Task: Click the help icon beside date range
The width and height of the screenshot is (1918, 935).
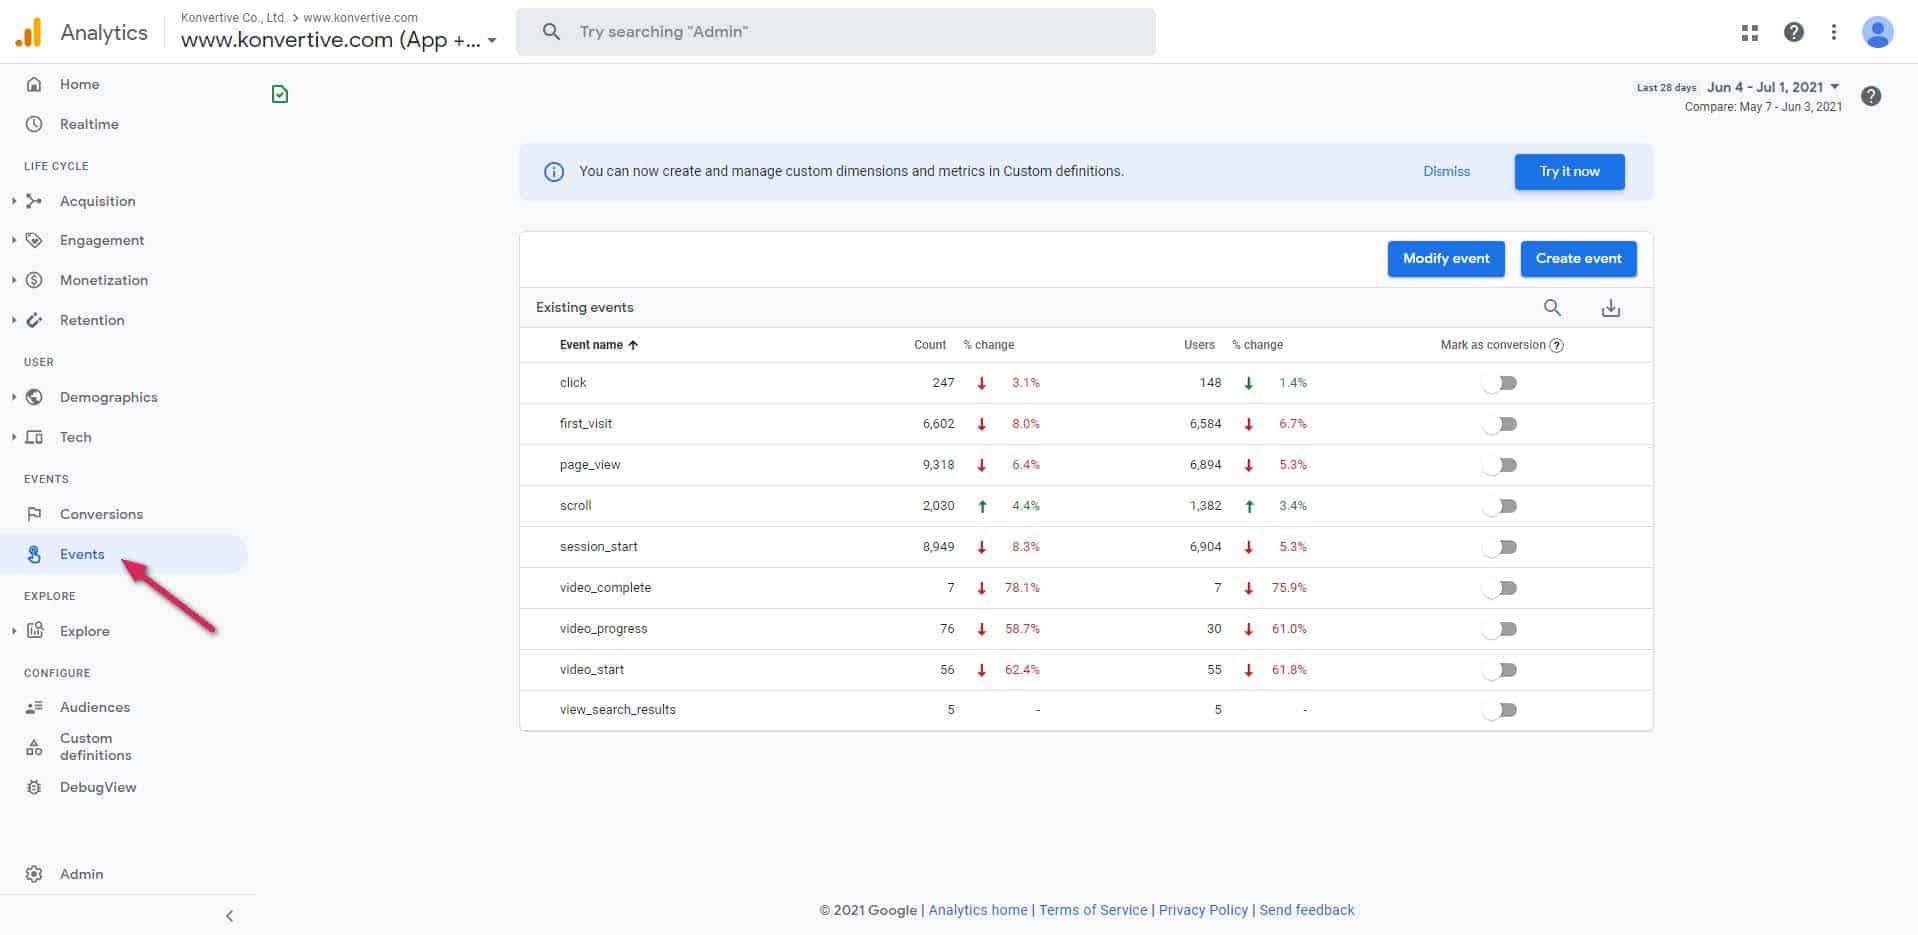Action: [x=1871, y=96]
